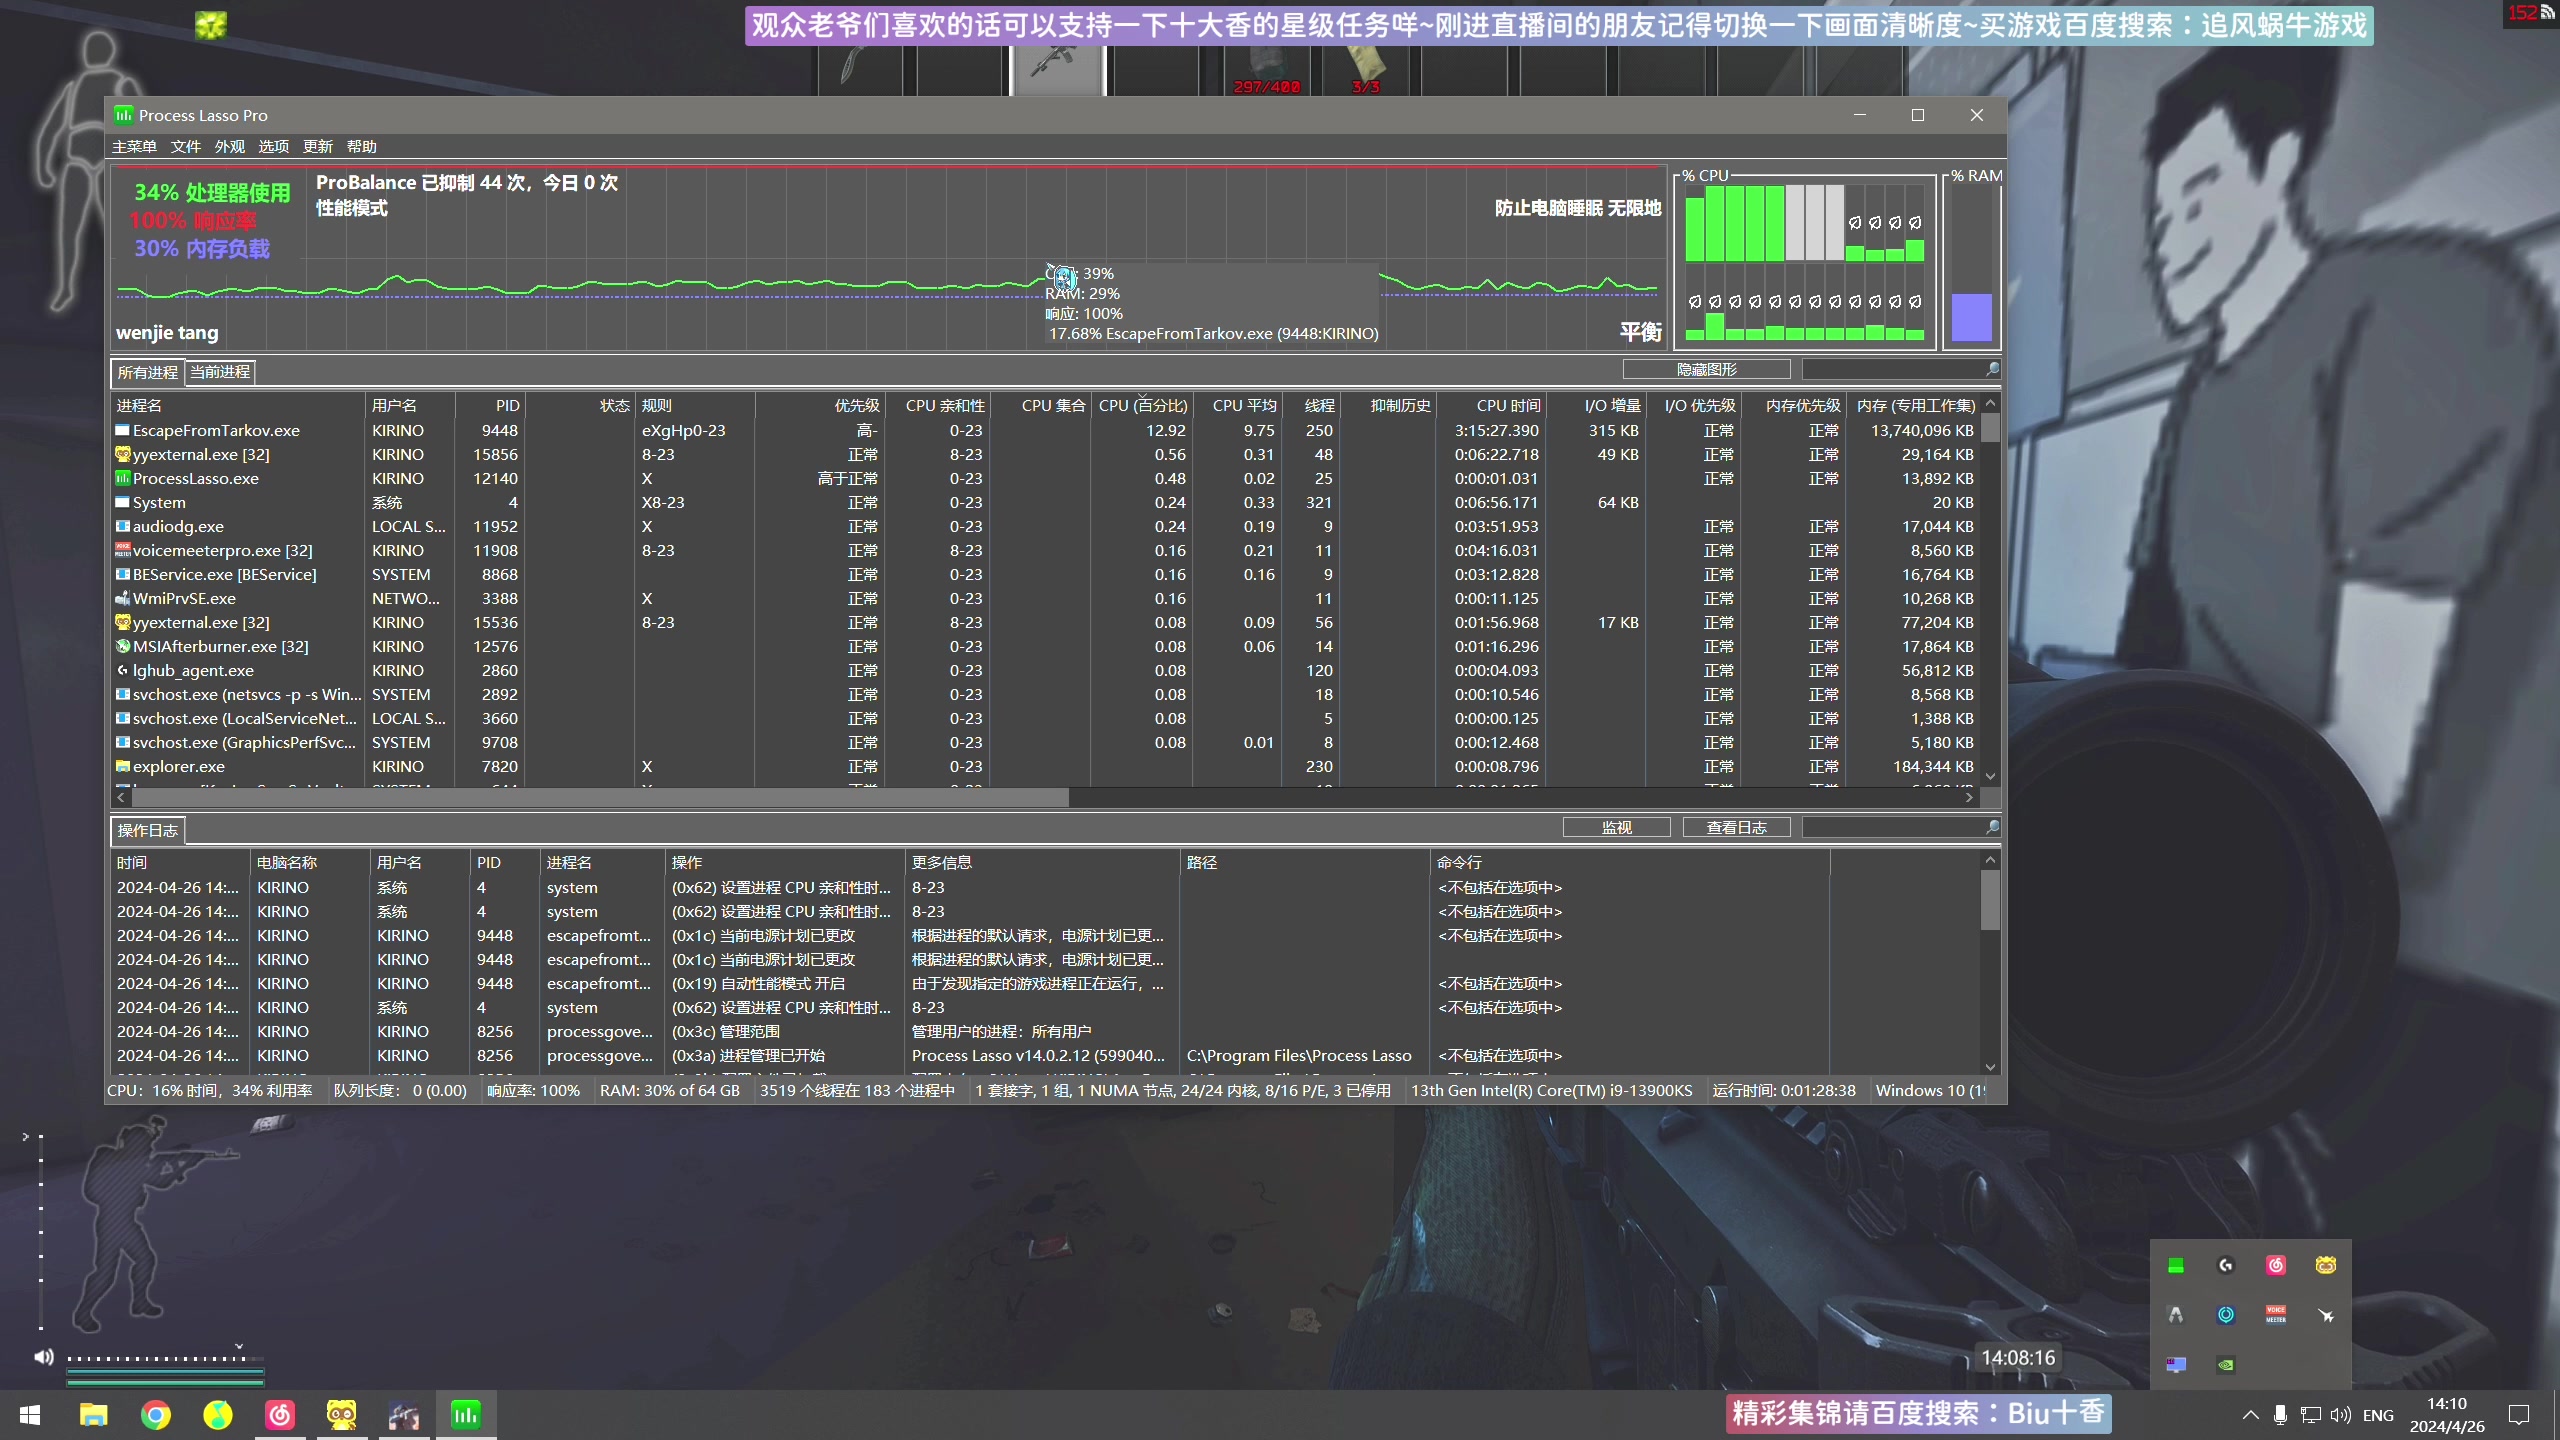2560x1440 pixels.
Task: Open the volume speaker tray icon
Action: (2340, 1415)
